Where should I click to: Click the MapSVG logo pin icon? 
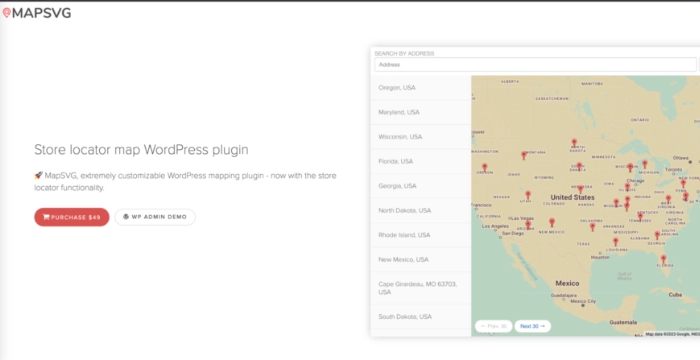(6, 13)
